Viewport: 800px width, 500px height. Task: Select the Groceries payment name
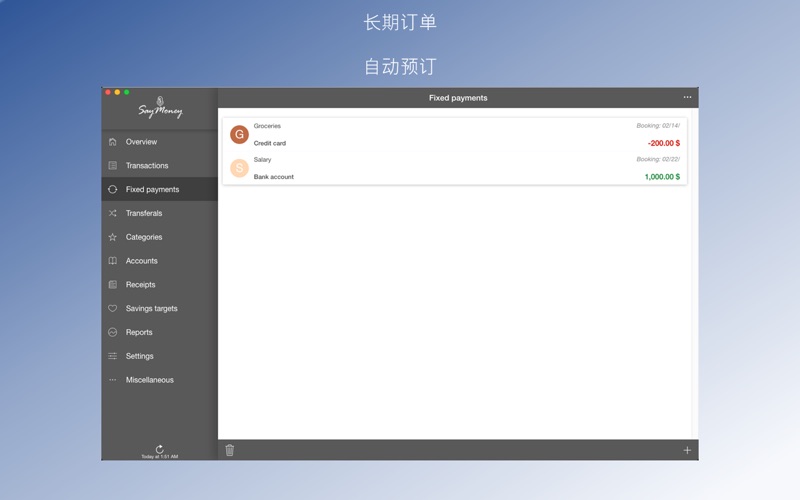point(267,126)
